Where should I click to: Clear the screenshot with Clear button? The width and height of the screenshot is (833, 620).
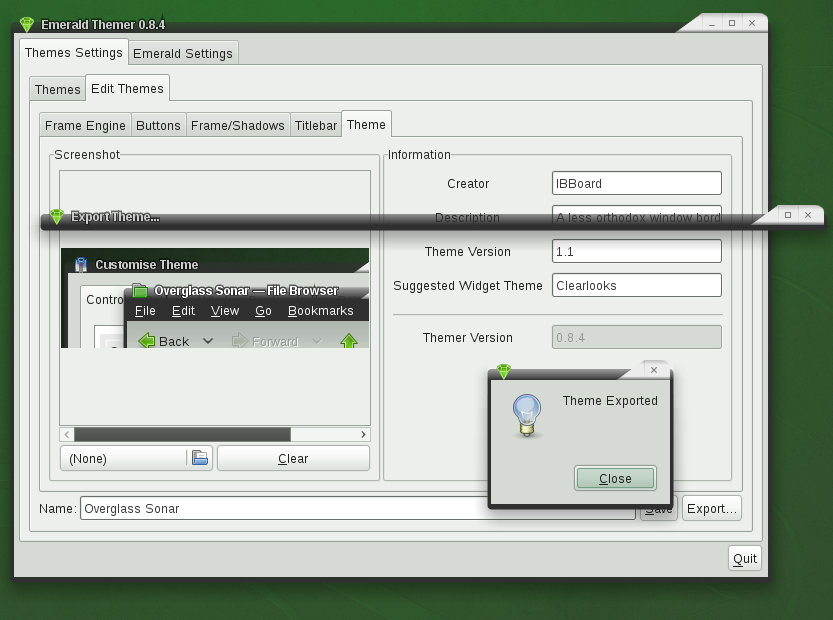point(293,458)
